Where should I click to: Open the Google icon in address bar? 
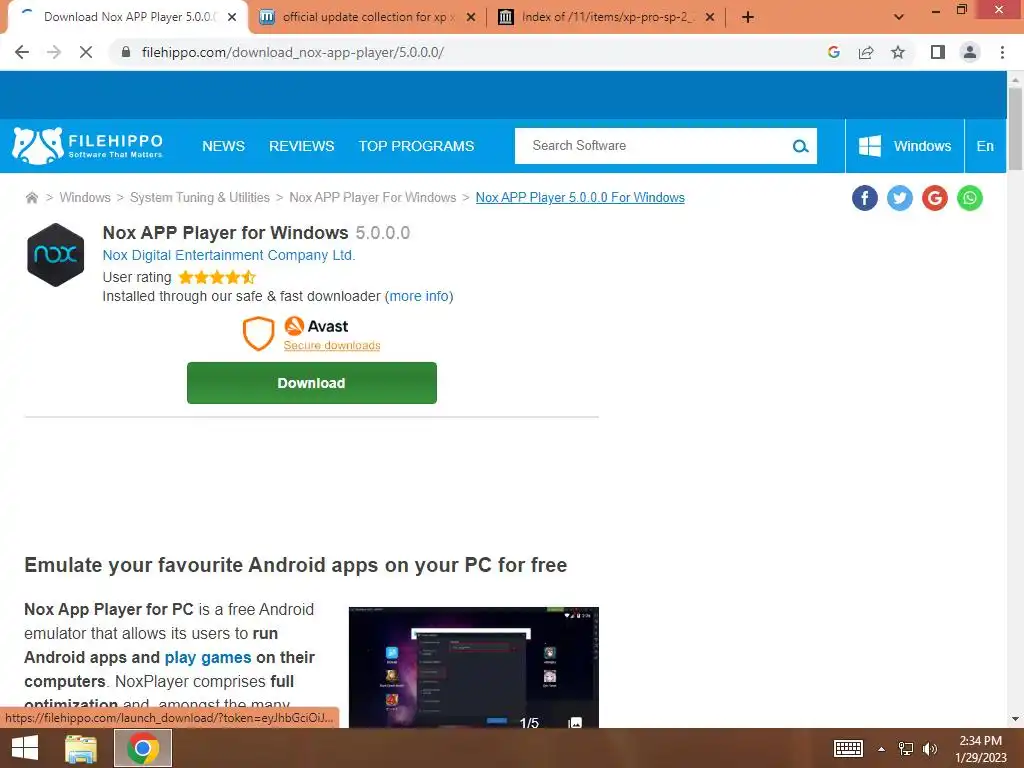(x=833, y=52)
